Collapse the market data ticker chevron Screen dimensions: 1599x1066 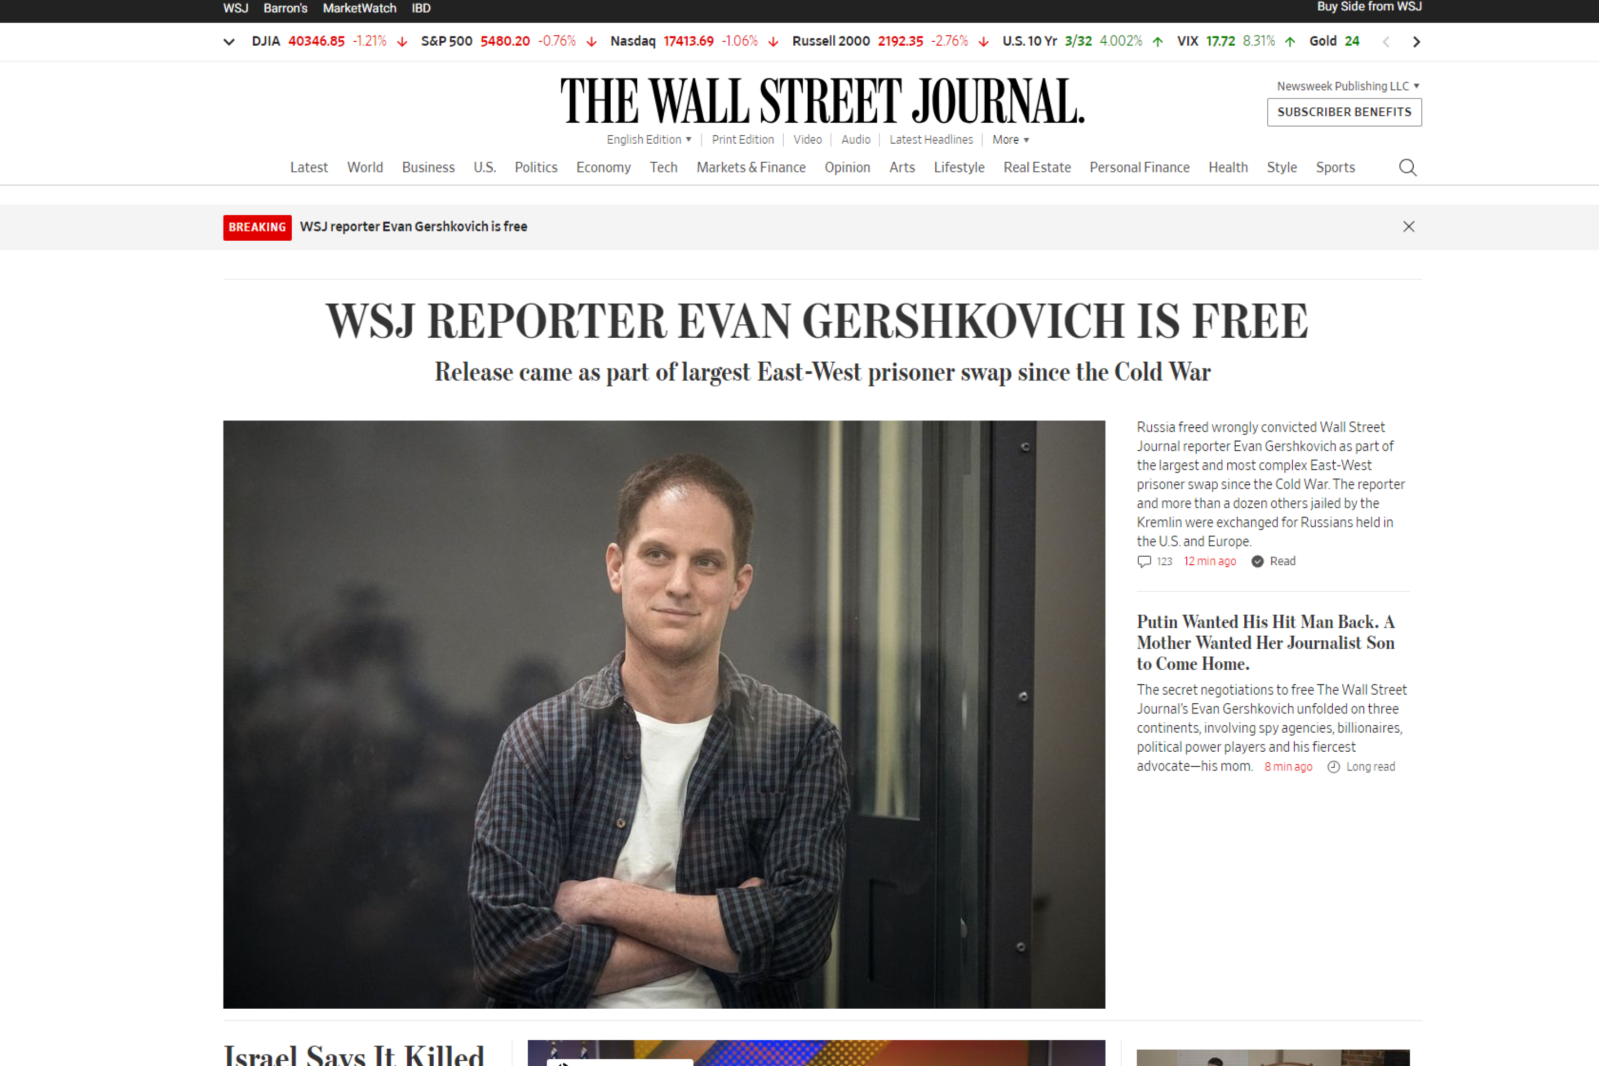point(229,42)
